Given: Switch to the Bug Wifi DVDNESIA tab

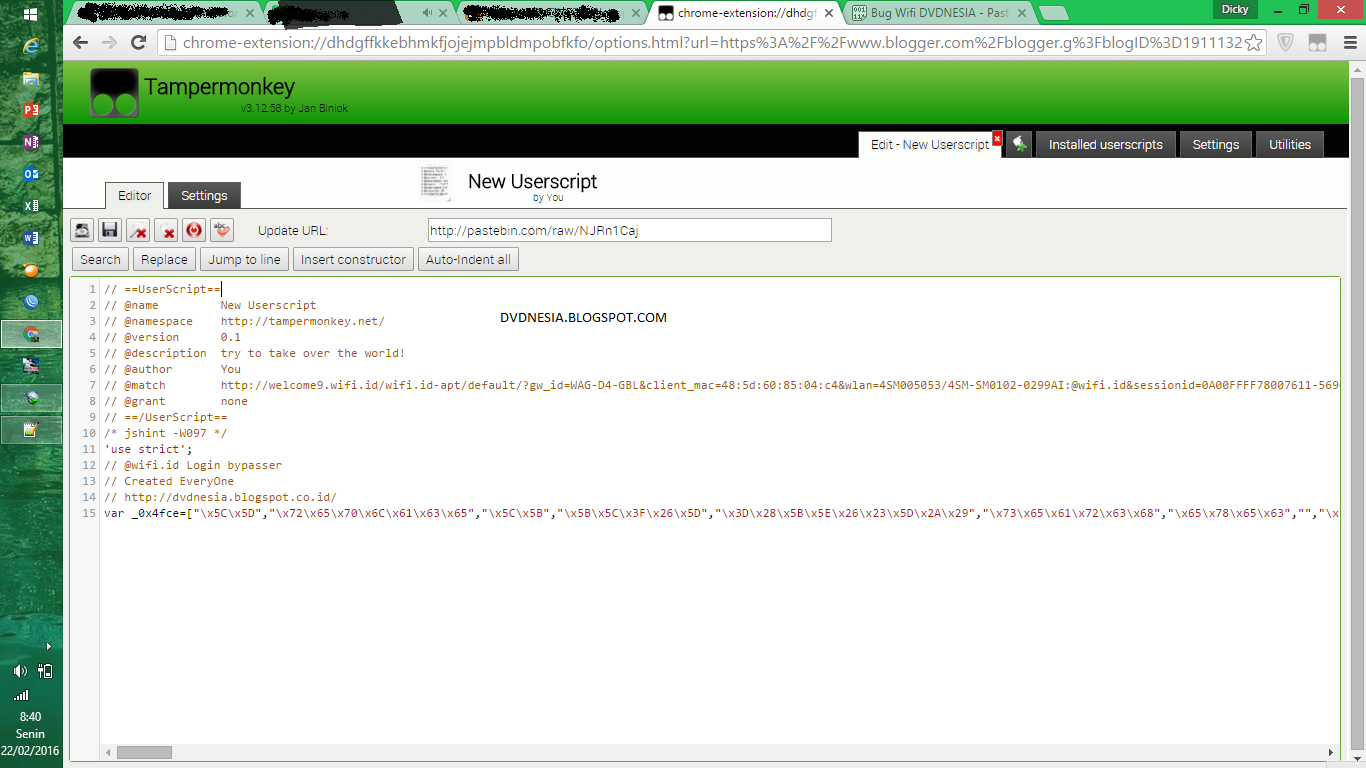Looking at the screenshot, I should pos(937,13).
